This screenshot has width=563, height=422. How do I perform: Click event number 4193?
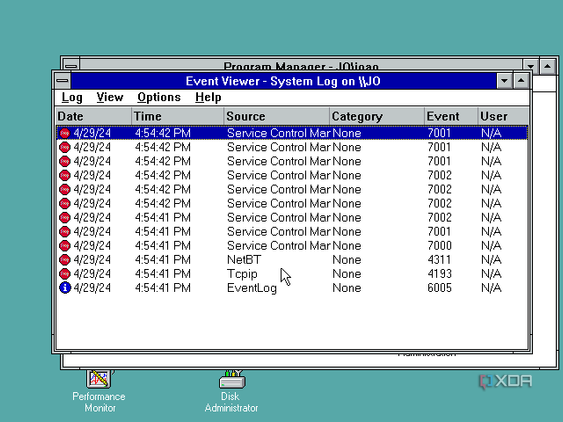point(439,274)
